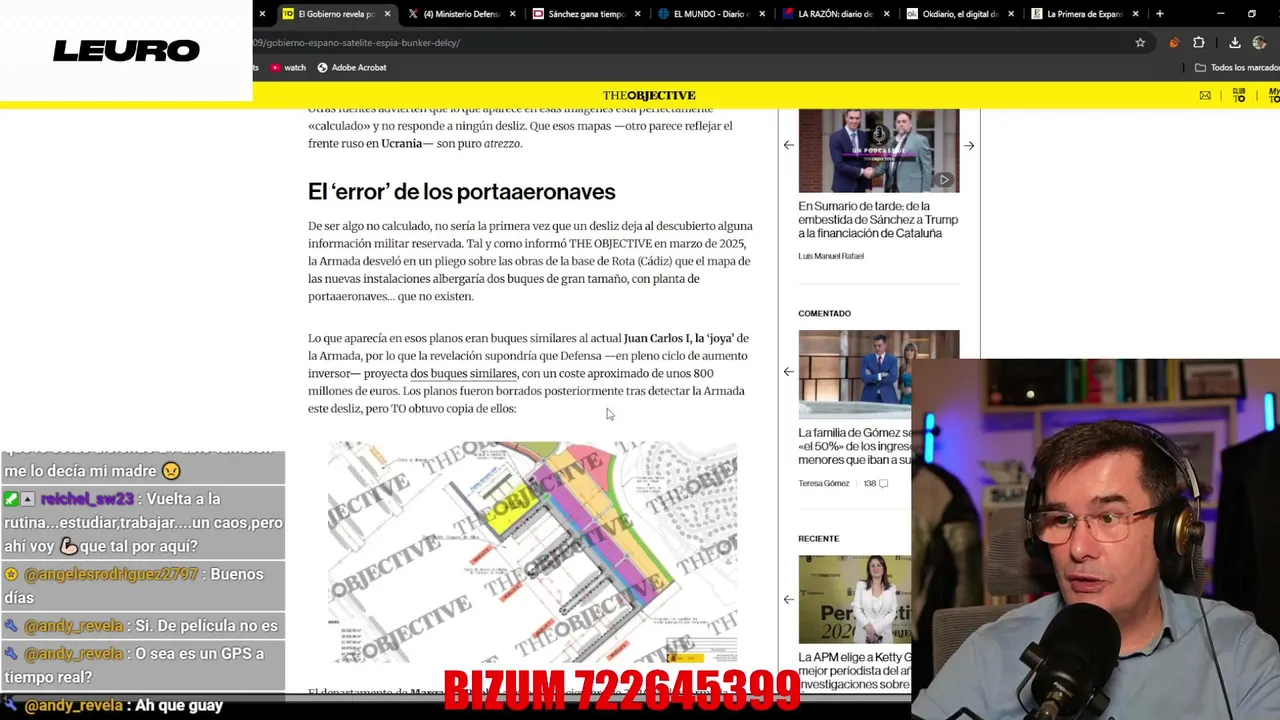Screen dimensions: 1280x720
Task: Play the podcast video thumbnail
Action: tap(878, 150)
